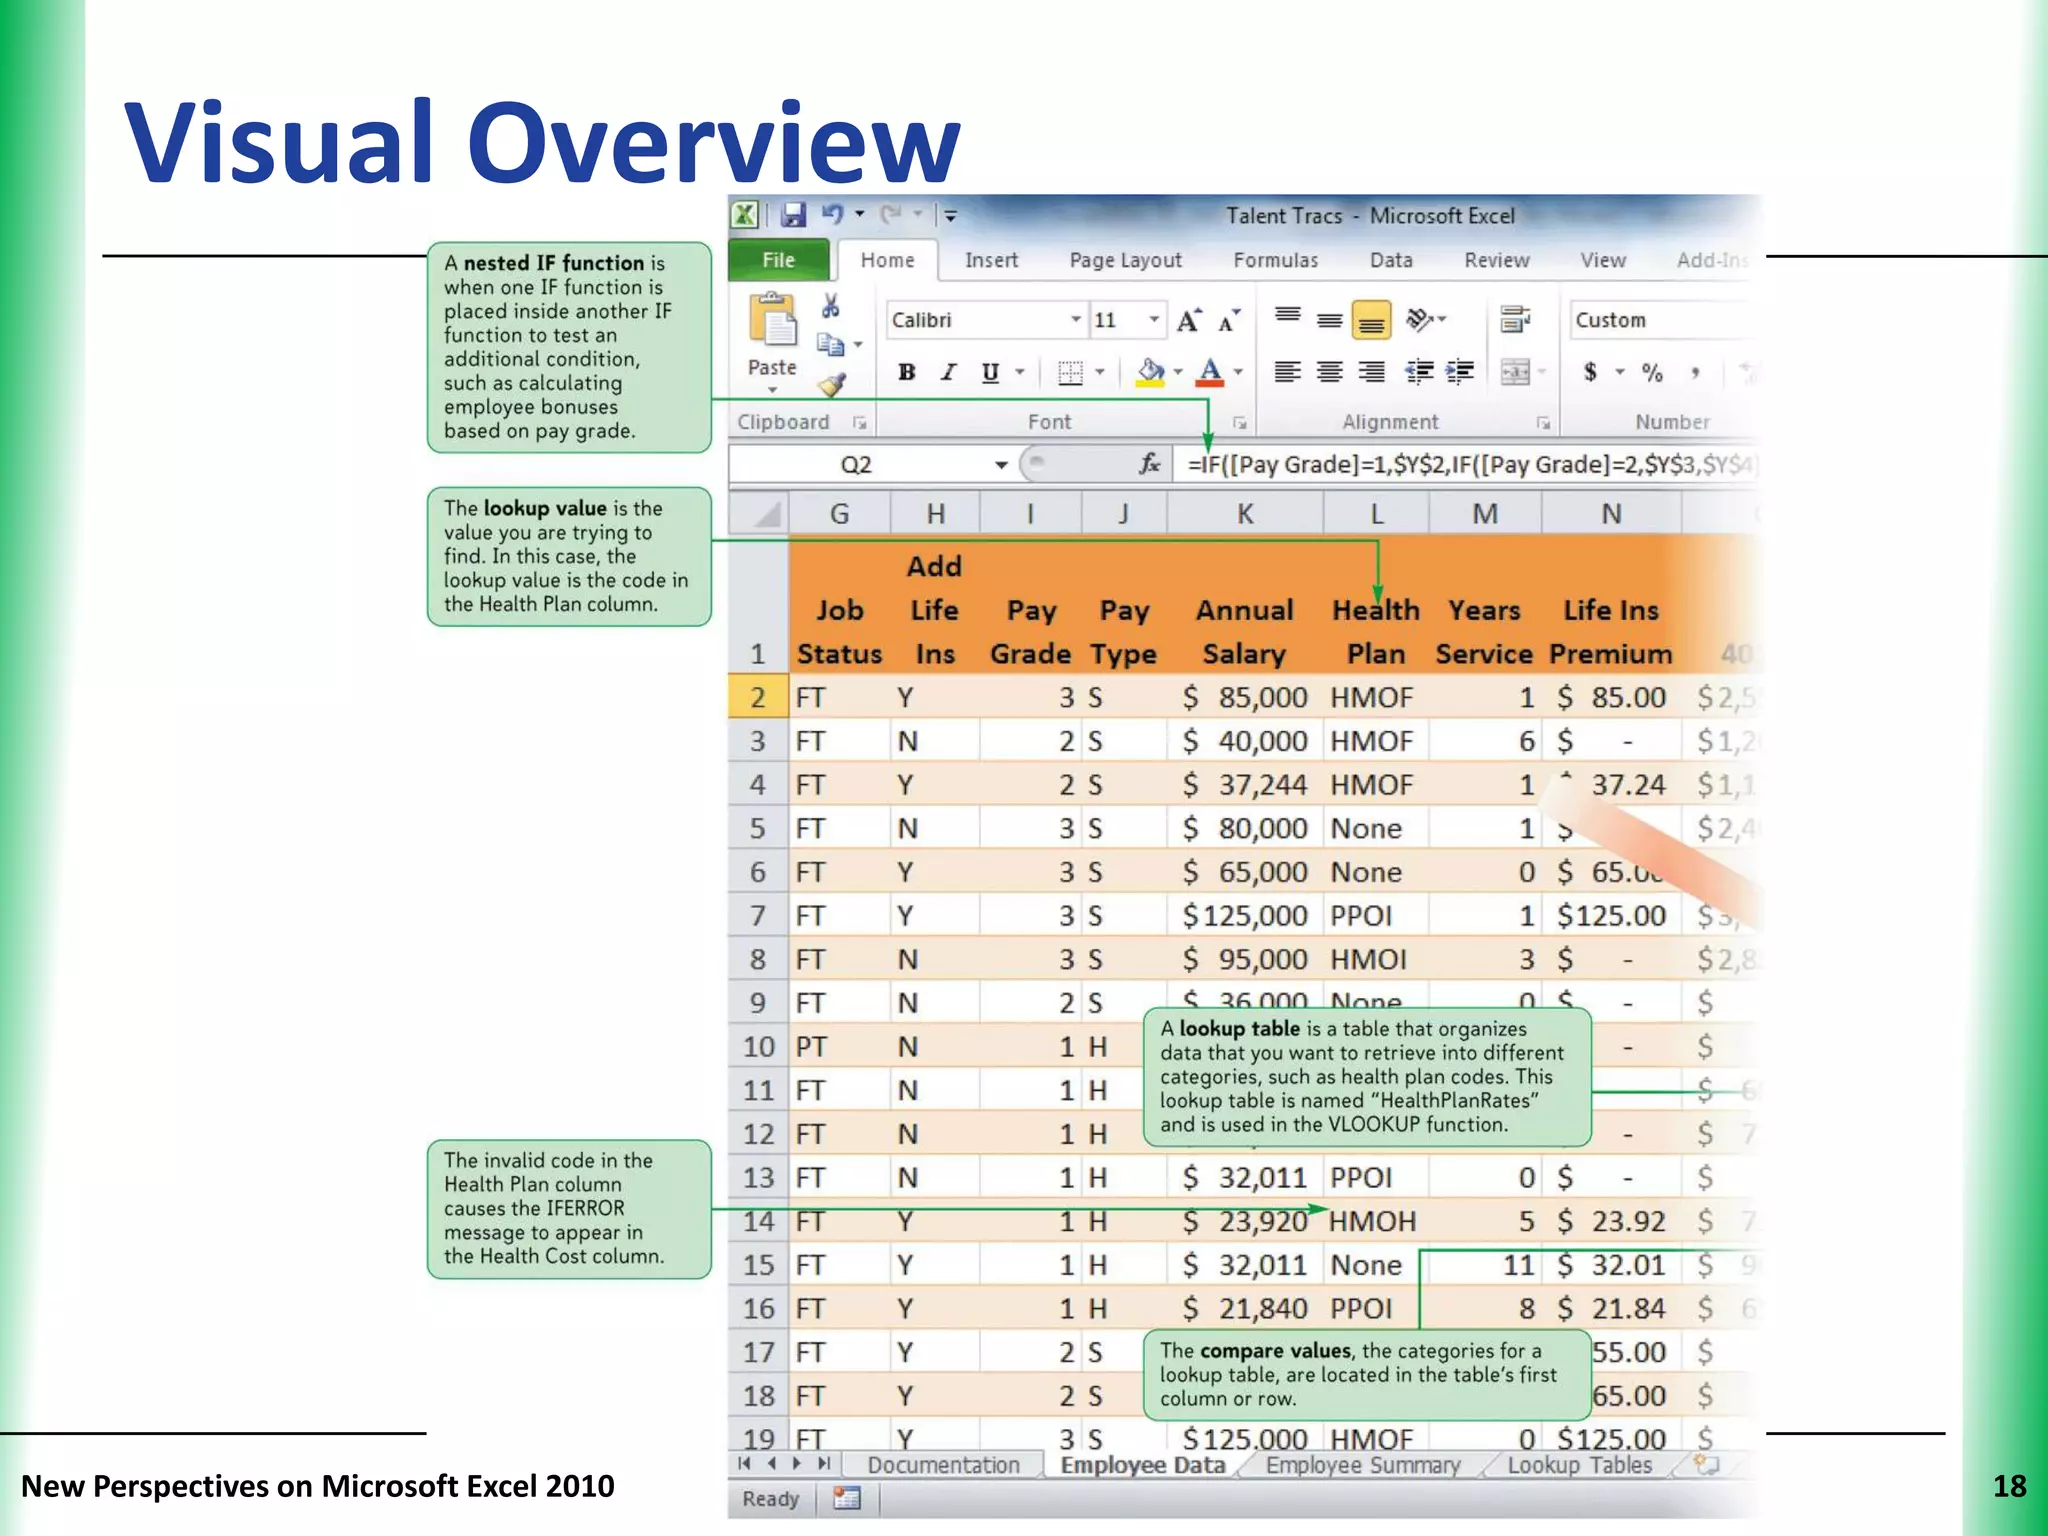The image size is (2048, 1536).
Task: Click the Paste clipboard icon
Action: (x=772, y=319)
